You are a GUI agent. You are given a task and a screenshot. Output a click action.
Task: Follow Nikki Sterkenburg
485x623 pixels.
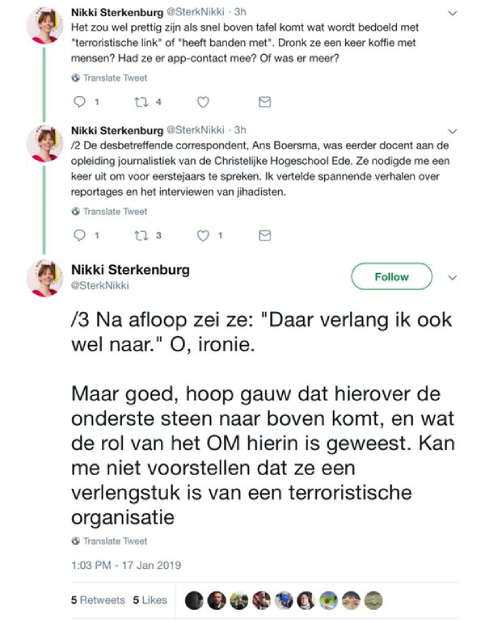[x=392, y=277]
